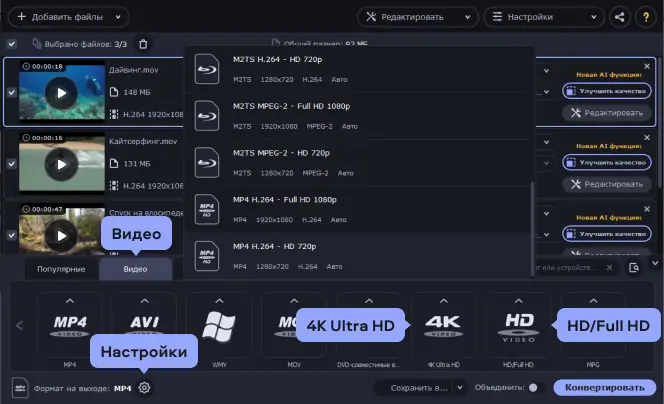Click the output format MP4 file icon
The height and width of the screenshot is (404, 664).
pyautogui.click(x=20, y=387)
